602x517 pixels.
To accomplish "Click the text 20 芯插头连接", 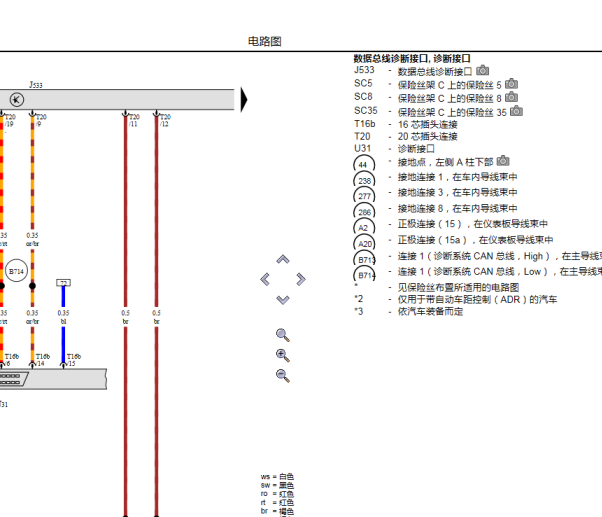I will click(428, 137).
